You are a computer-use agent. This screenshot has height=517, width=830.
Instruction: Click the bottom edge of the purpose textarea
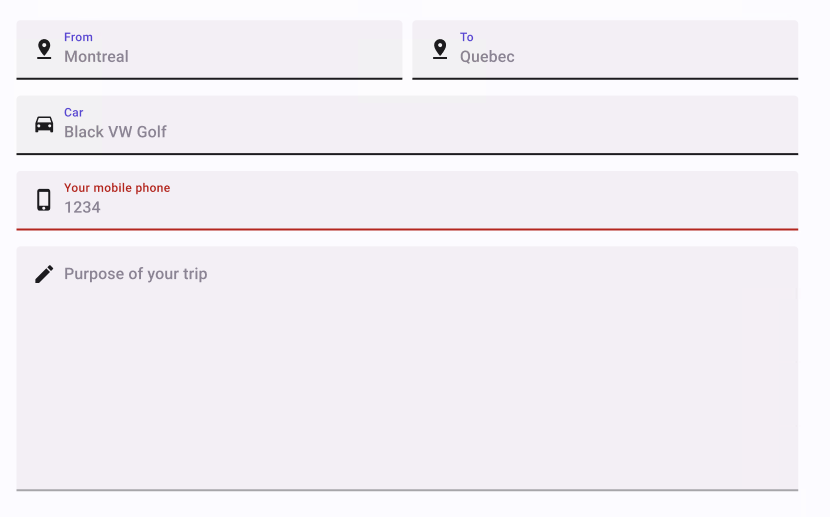click(x=407, y=489)
